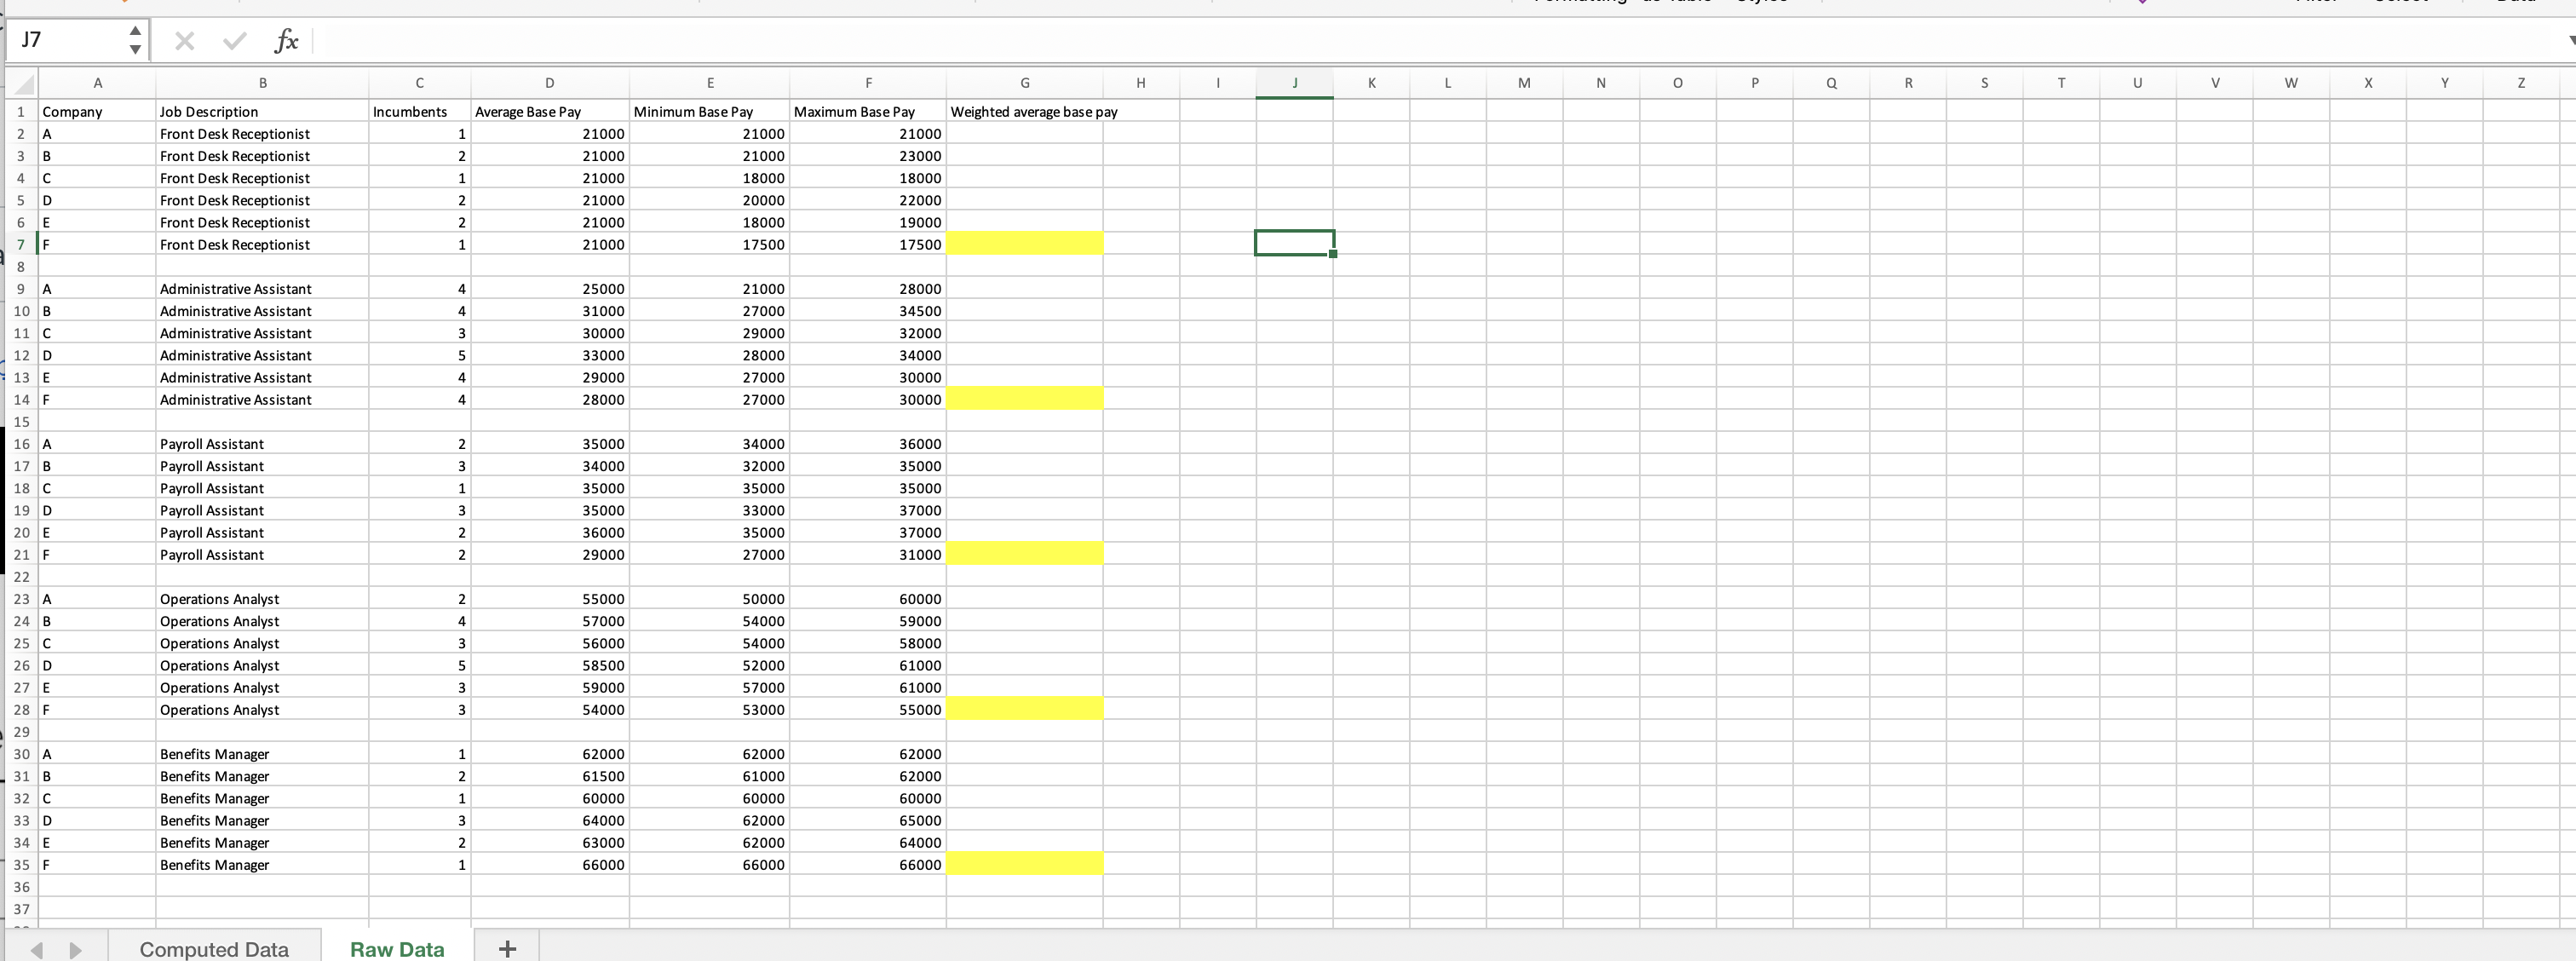Click the Enter checkmark beside the formula bar
The image size is (2576, 961).
pos(235,41)
